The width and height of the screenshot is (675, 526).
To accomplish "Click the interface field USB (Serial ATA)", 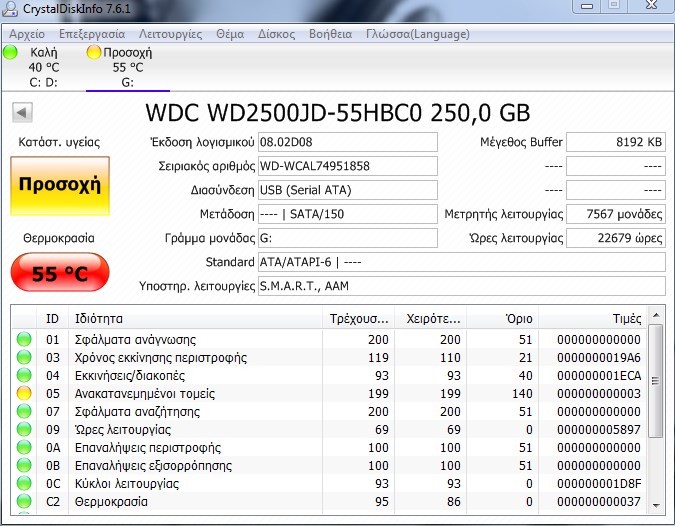I will [347, 190].
